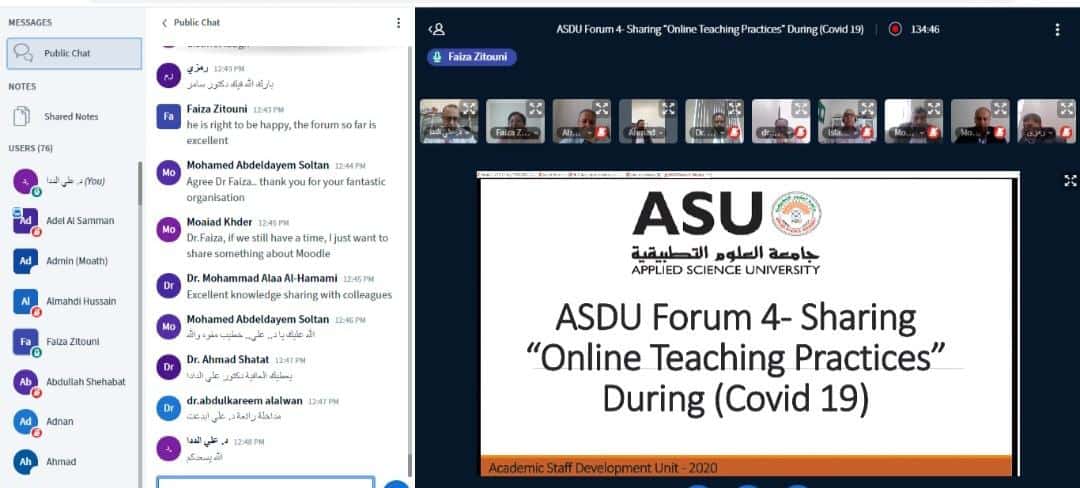1080x488 pixels.
Task: Click Mohamed Soltan's avatar on 12:44 message
Action: (169, 173)
